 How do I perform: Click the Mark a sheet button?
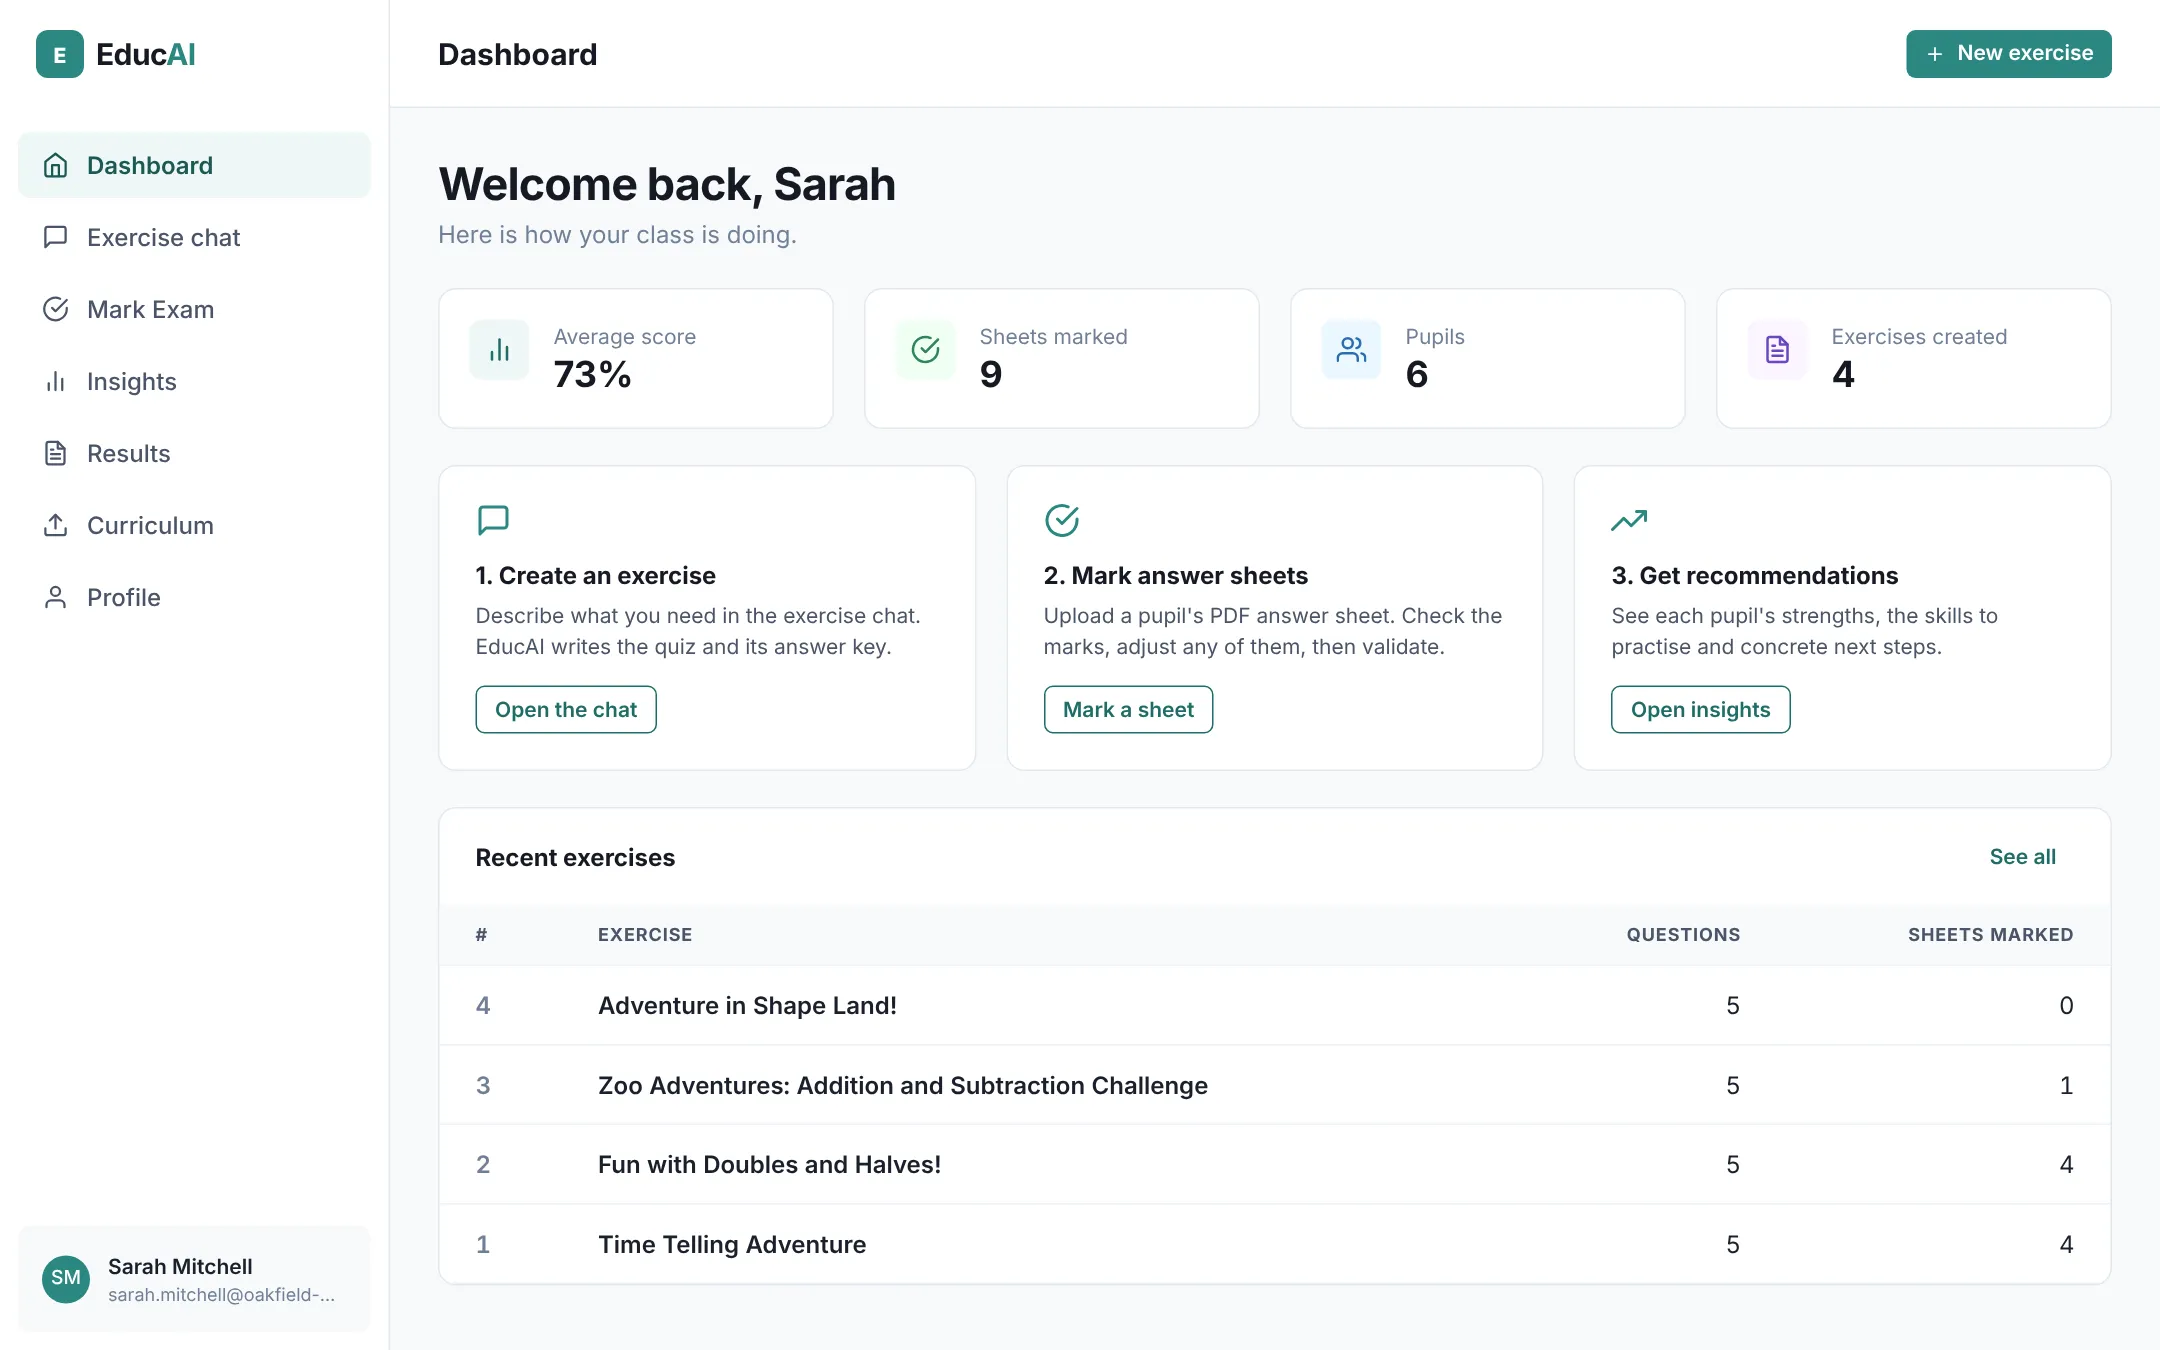(1128, 709)
